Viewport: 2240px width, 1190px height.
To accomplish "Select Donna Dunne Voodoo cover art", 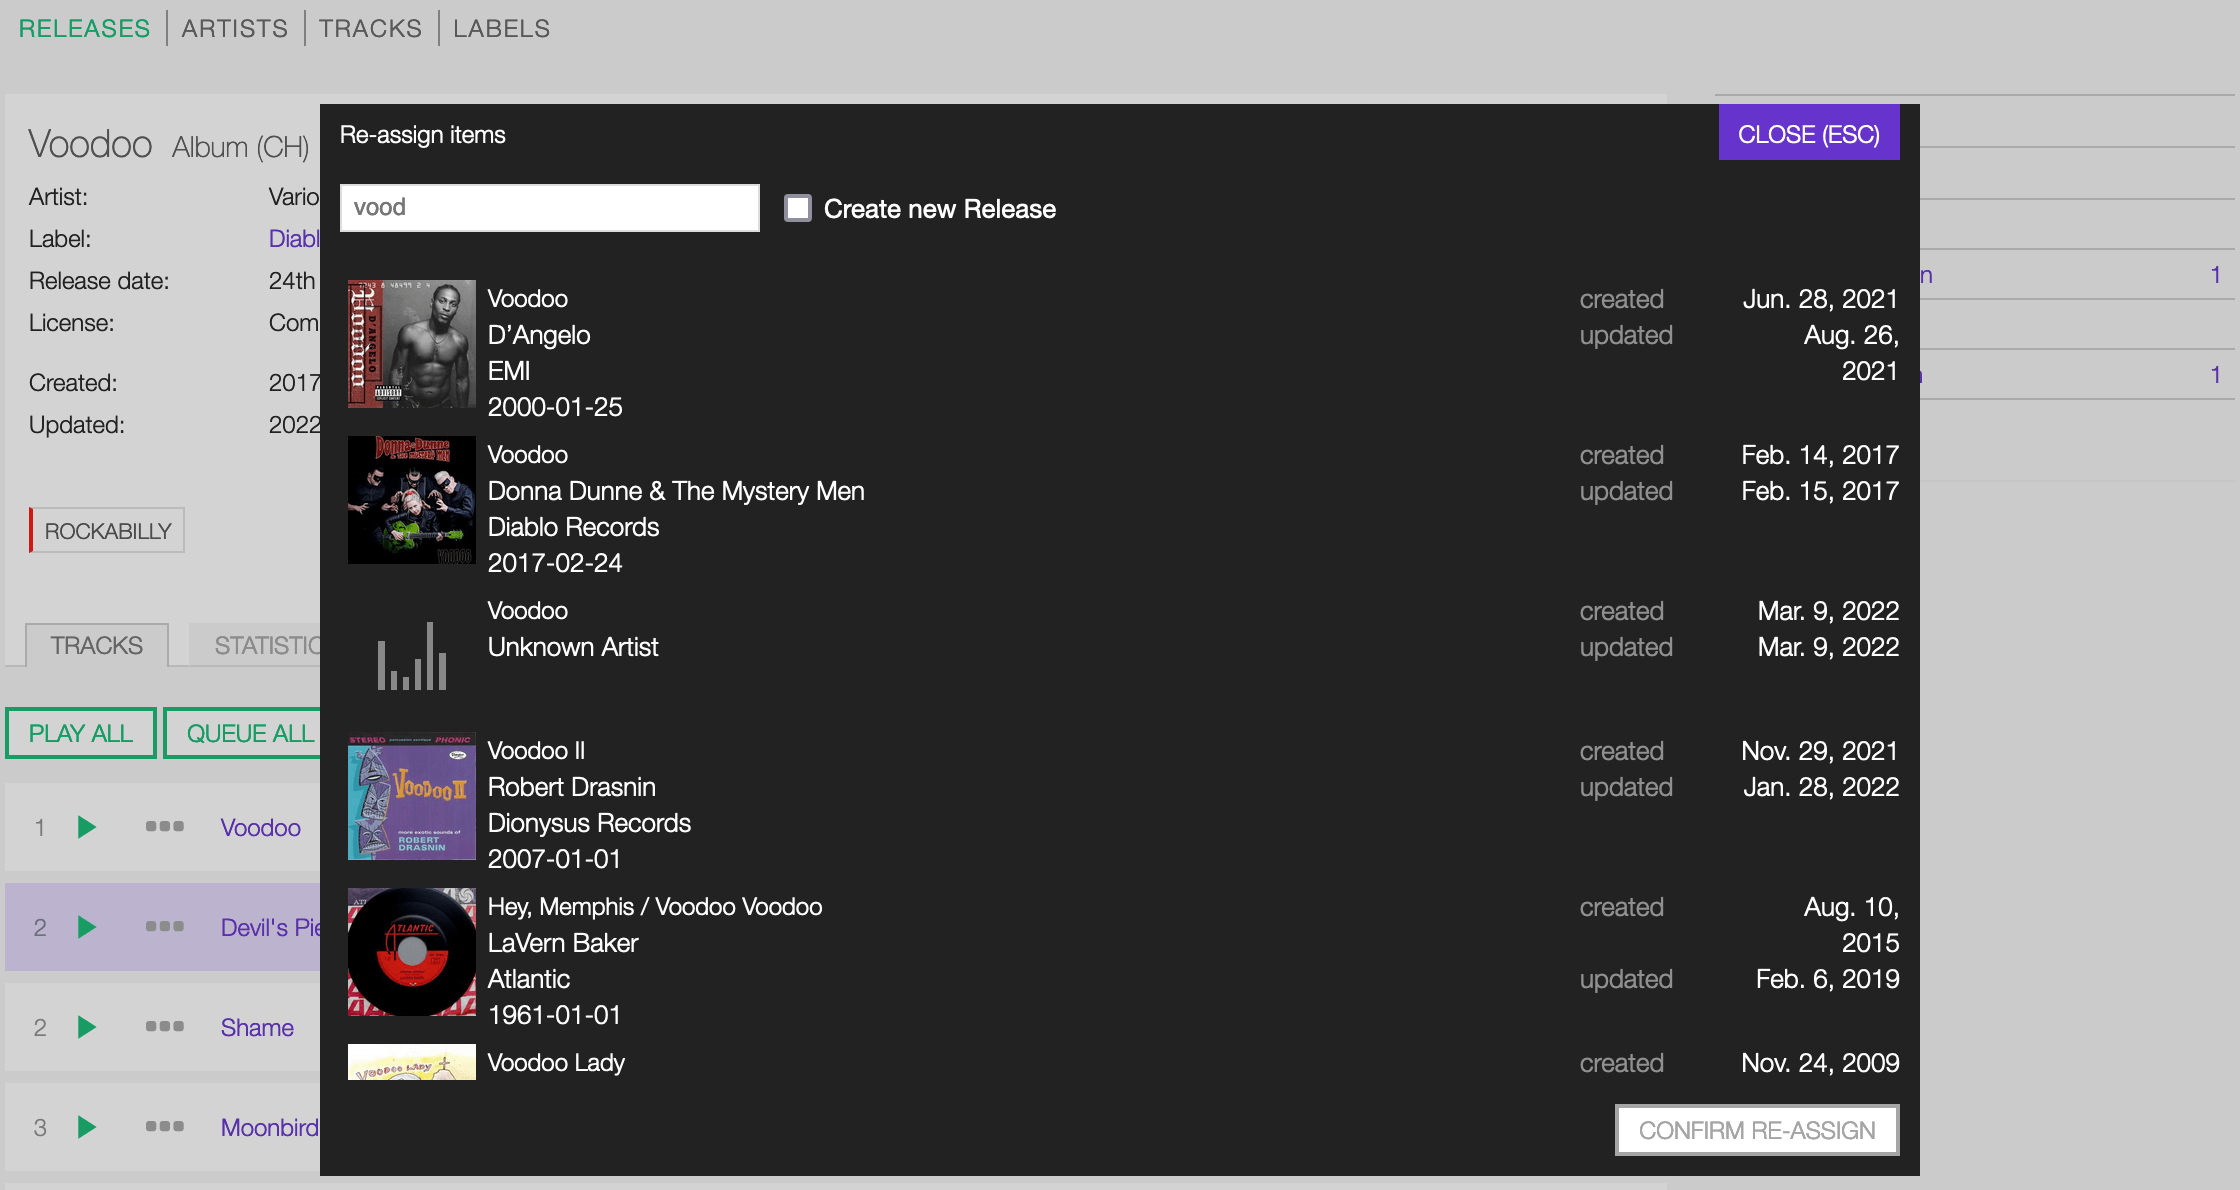I will pyautogui.click(x=412, y=500).
